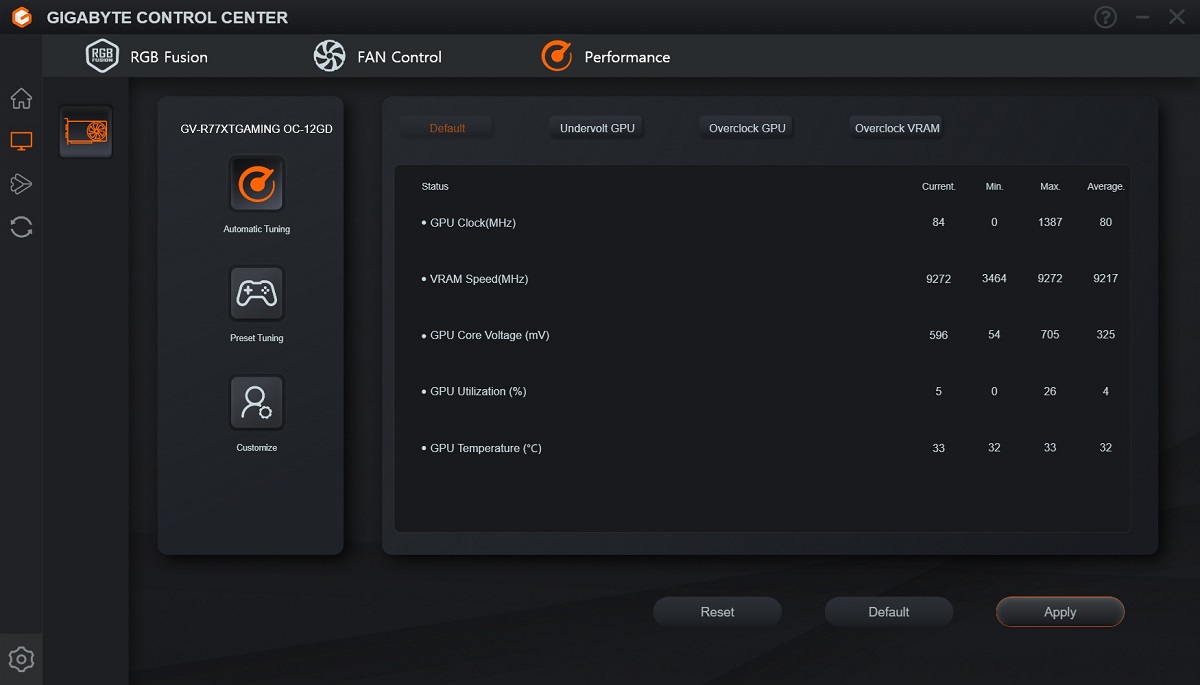Click the Customize label
Screen dimensions: 1200x685
(257, 448)
